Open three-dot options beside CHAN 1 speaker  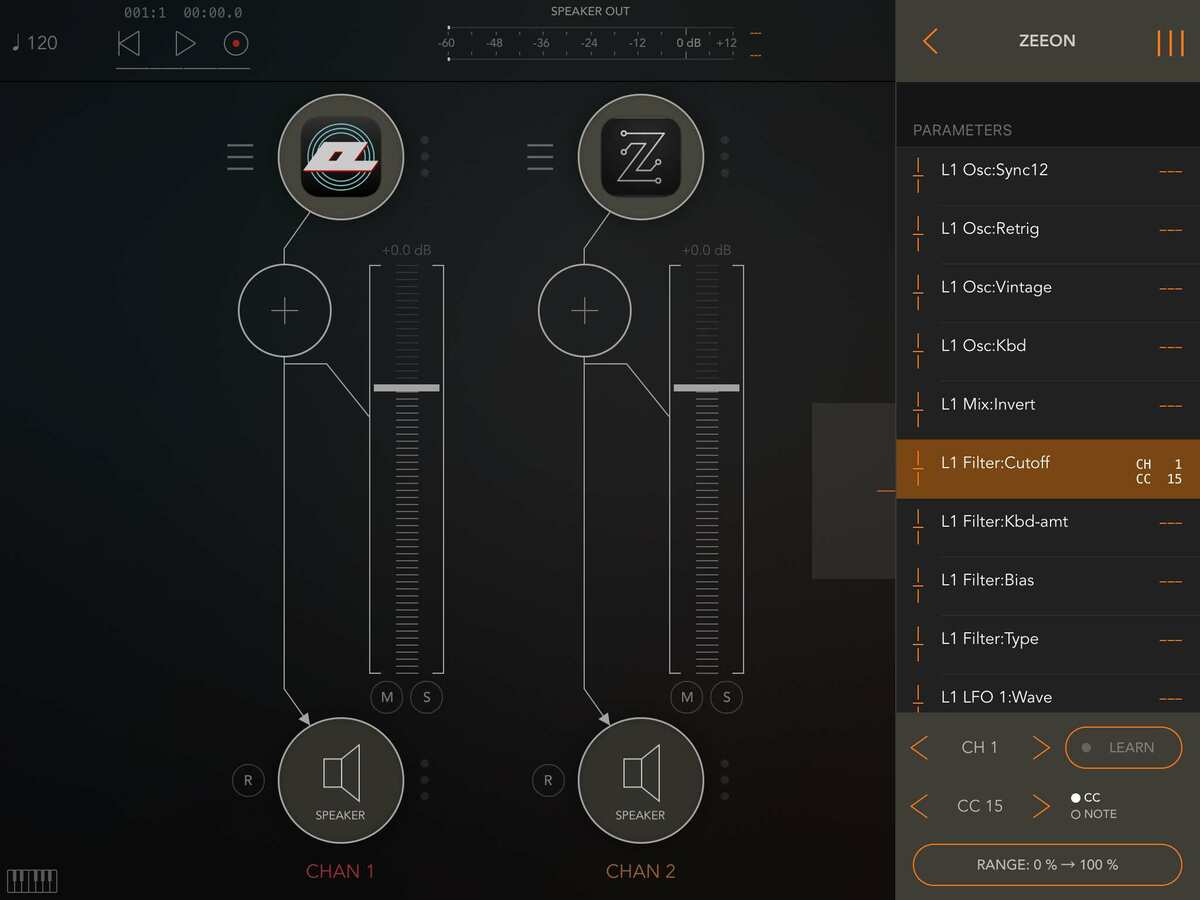pos(425,780)
